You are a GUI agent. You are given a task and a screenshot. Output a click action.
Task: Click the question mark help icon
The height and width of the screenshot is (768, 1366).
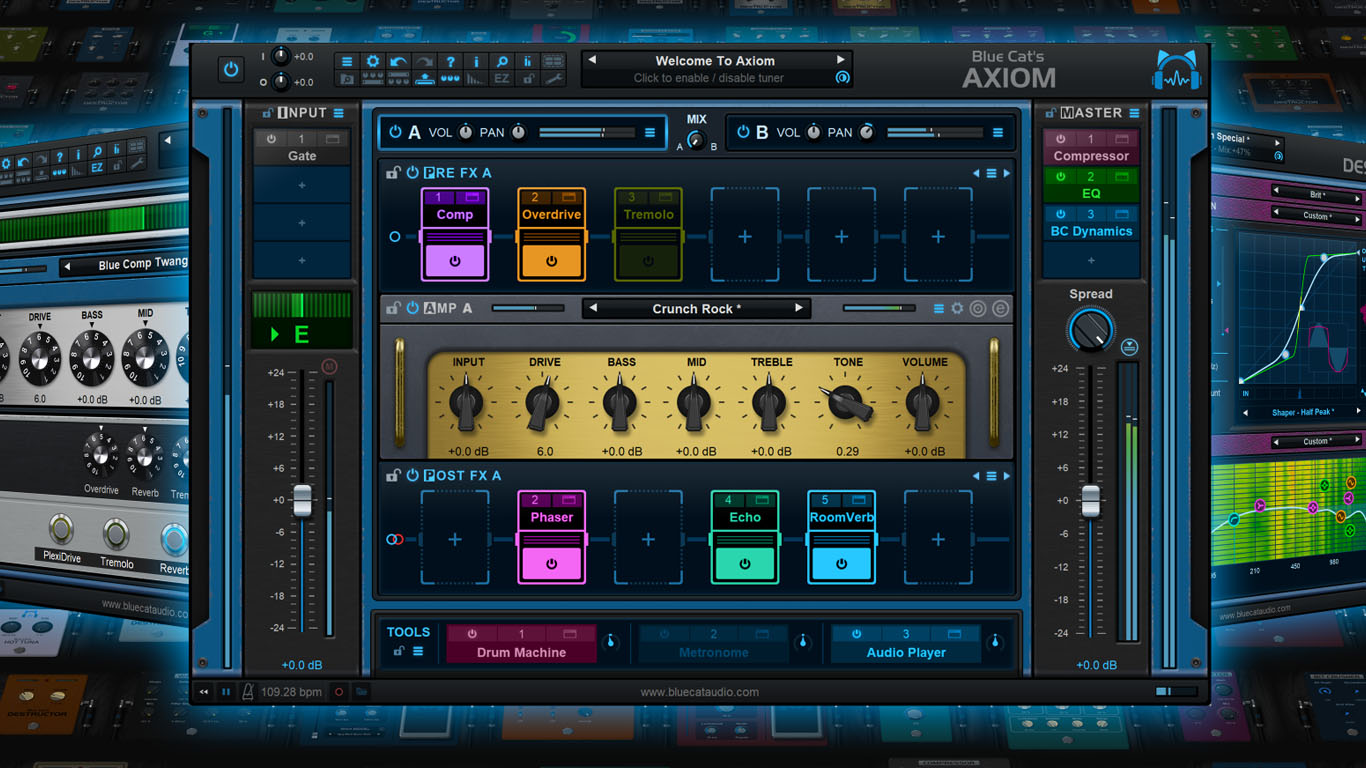[451, 61]
